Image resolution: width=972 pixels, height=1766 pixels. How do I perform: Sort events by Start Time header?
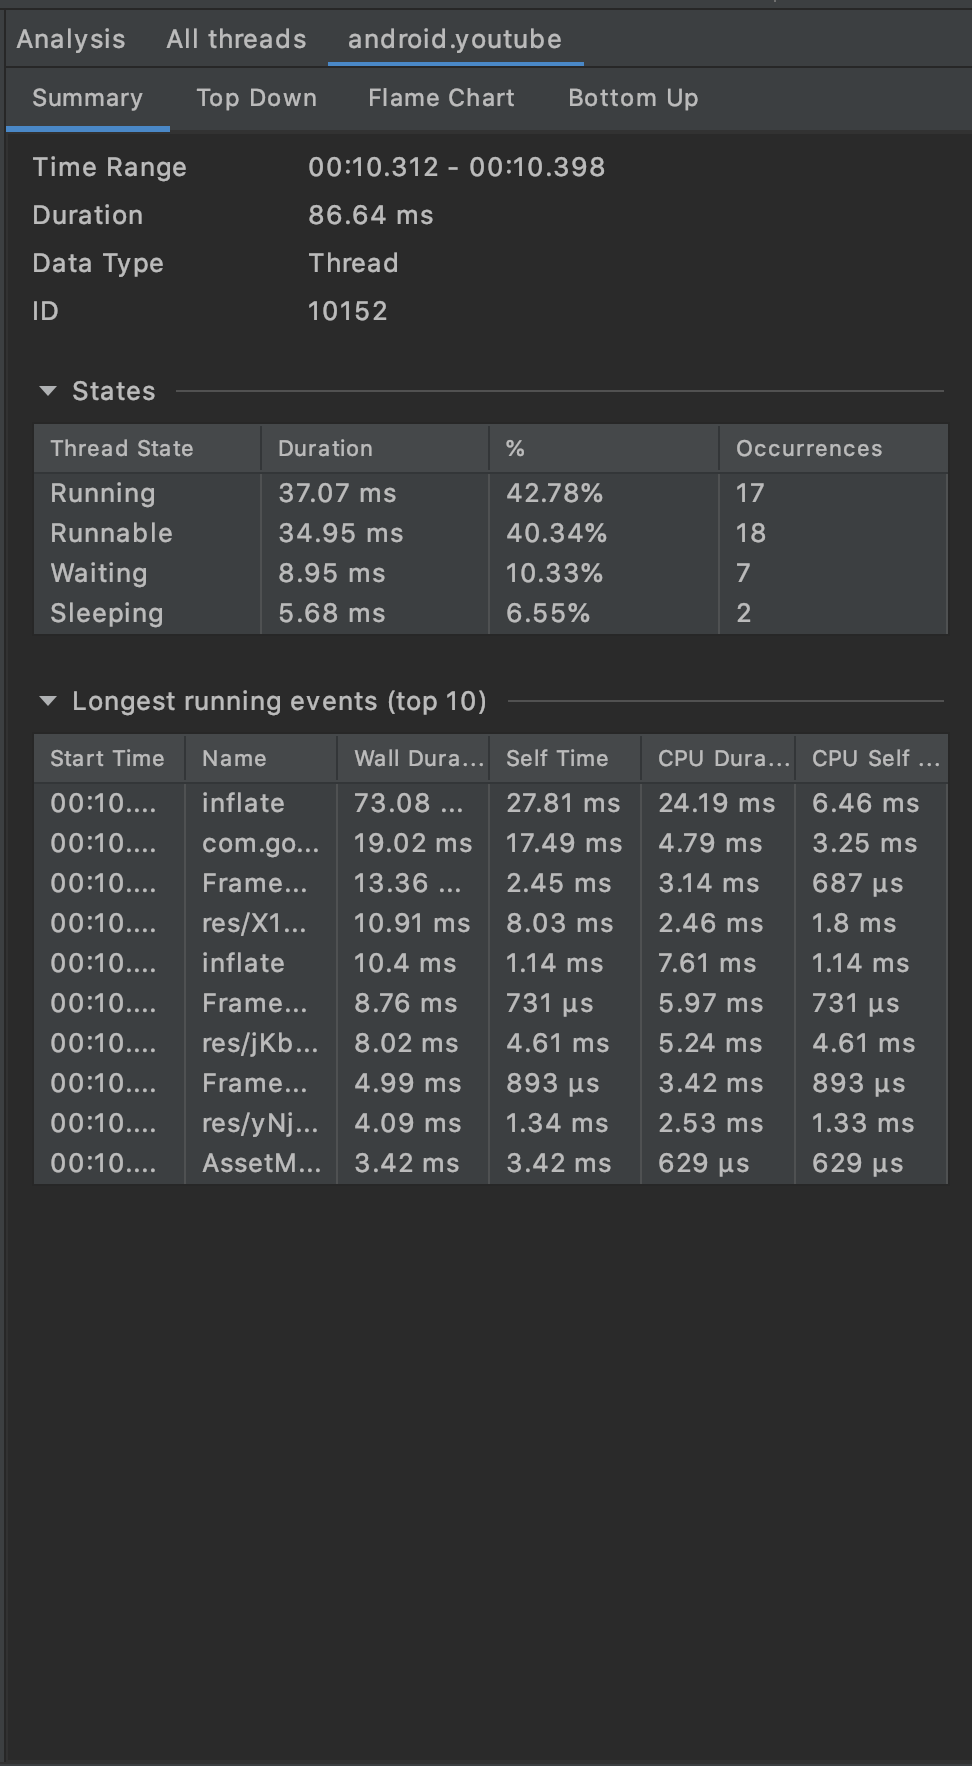[107, 758]
